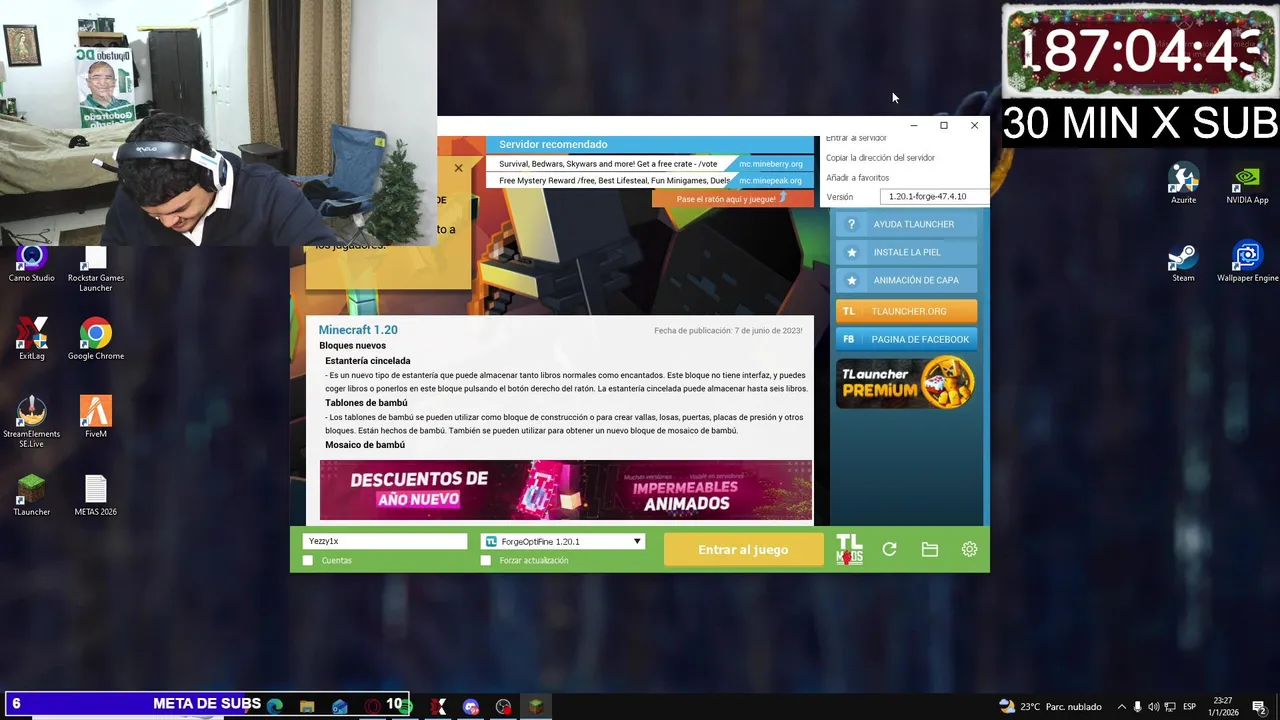Open the game folder icon in TLauncher
The height and width of the screenshot is (720, 1280).
click(930, 549)
